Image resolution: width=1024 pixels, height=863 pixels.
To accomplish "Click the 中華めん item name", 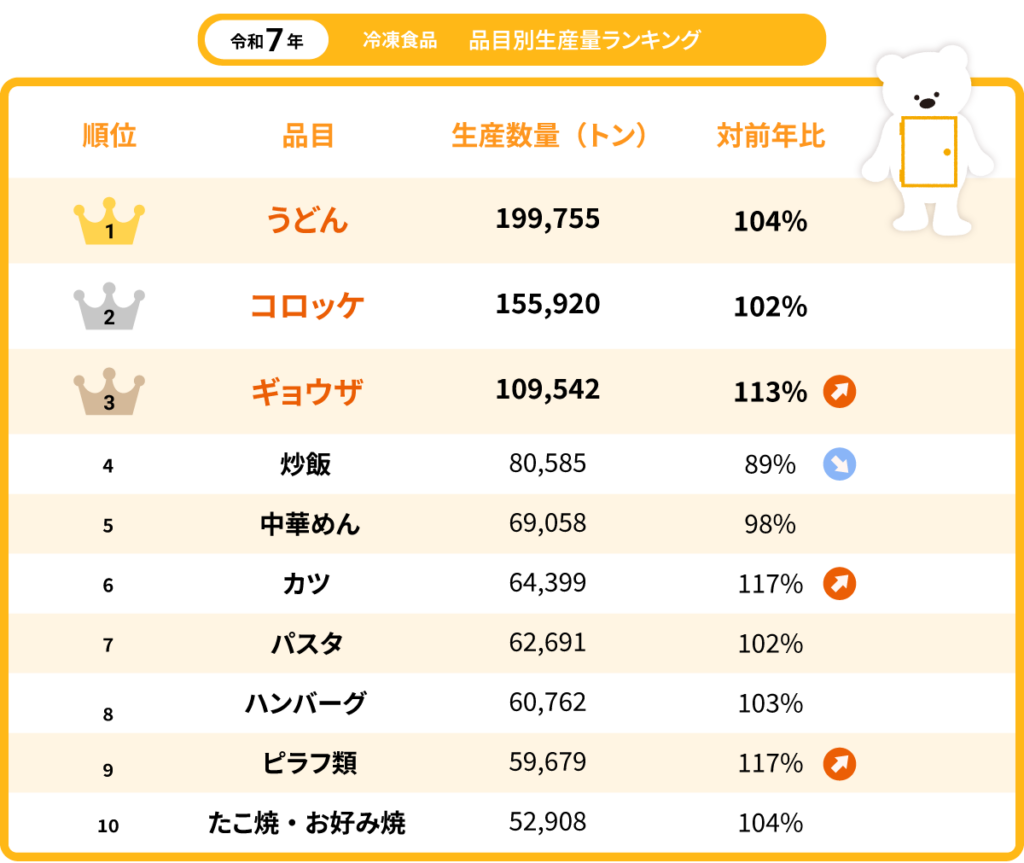I will [310, 524].
